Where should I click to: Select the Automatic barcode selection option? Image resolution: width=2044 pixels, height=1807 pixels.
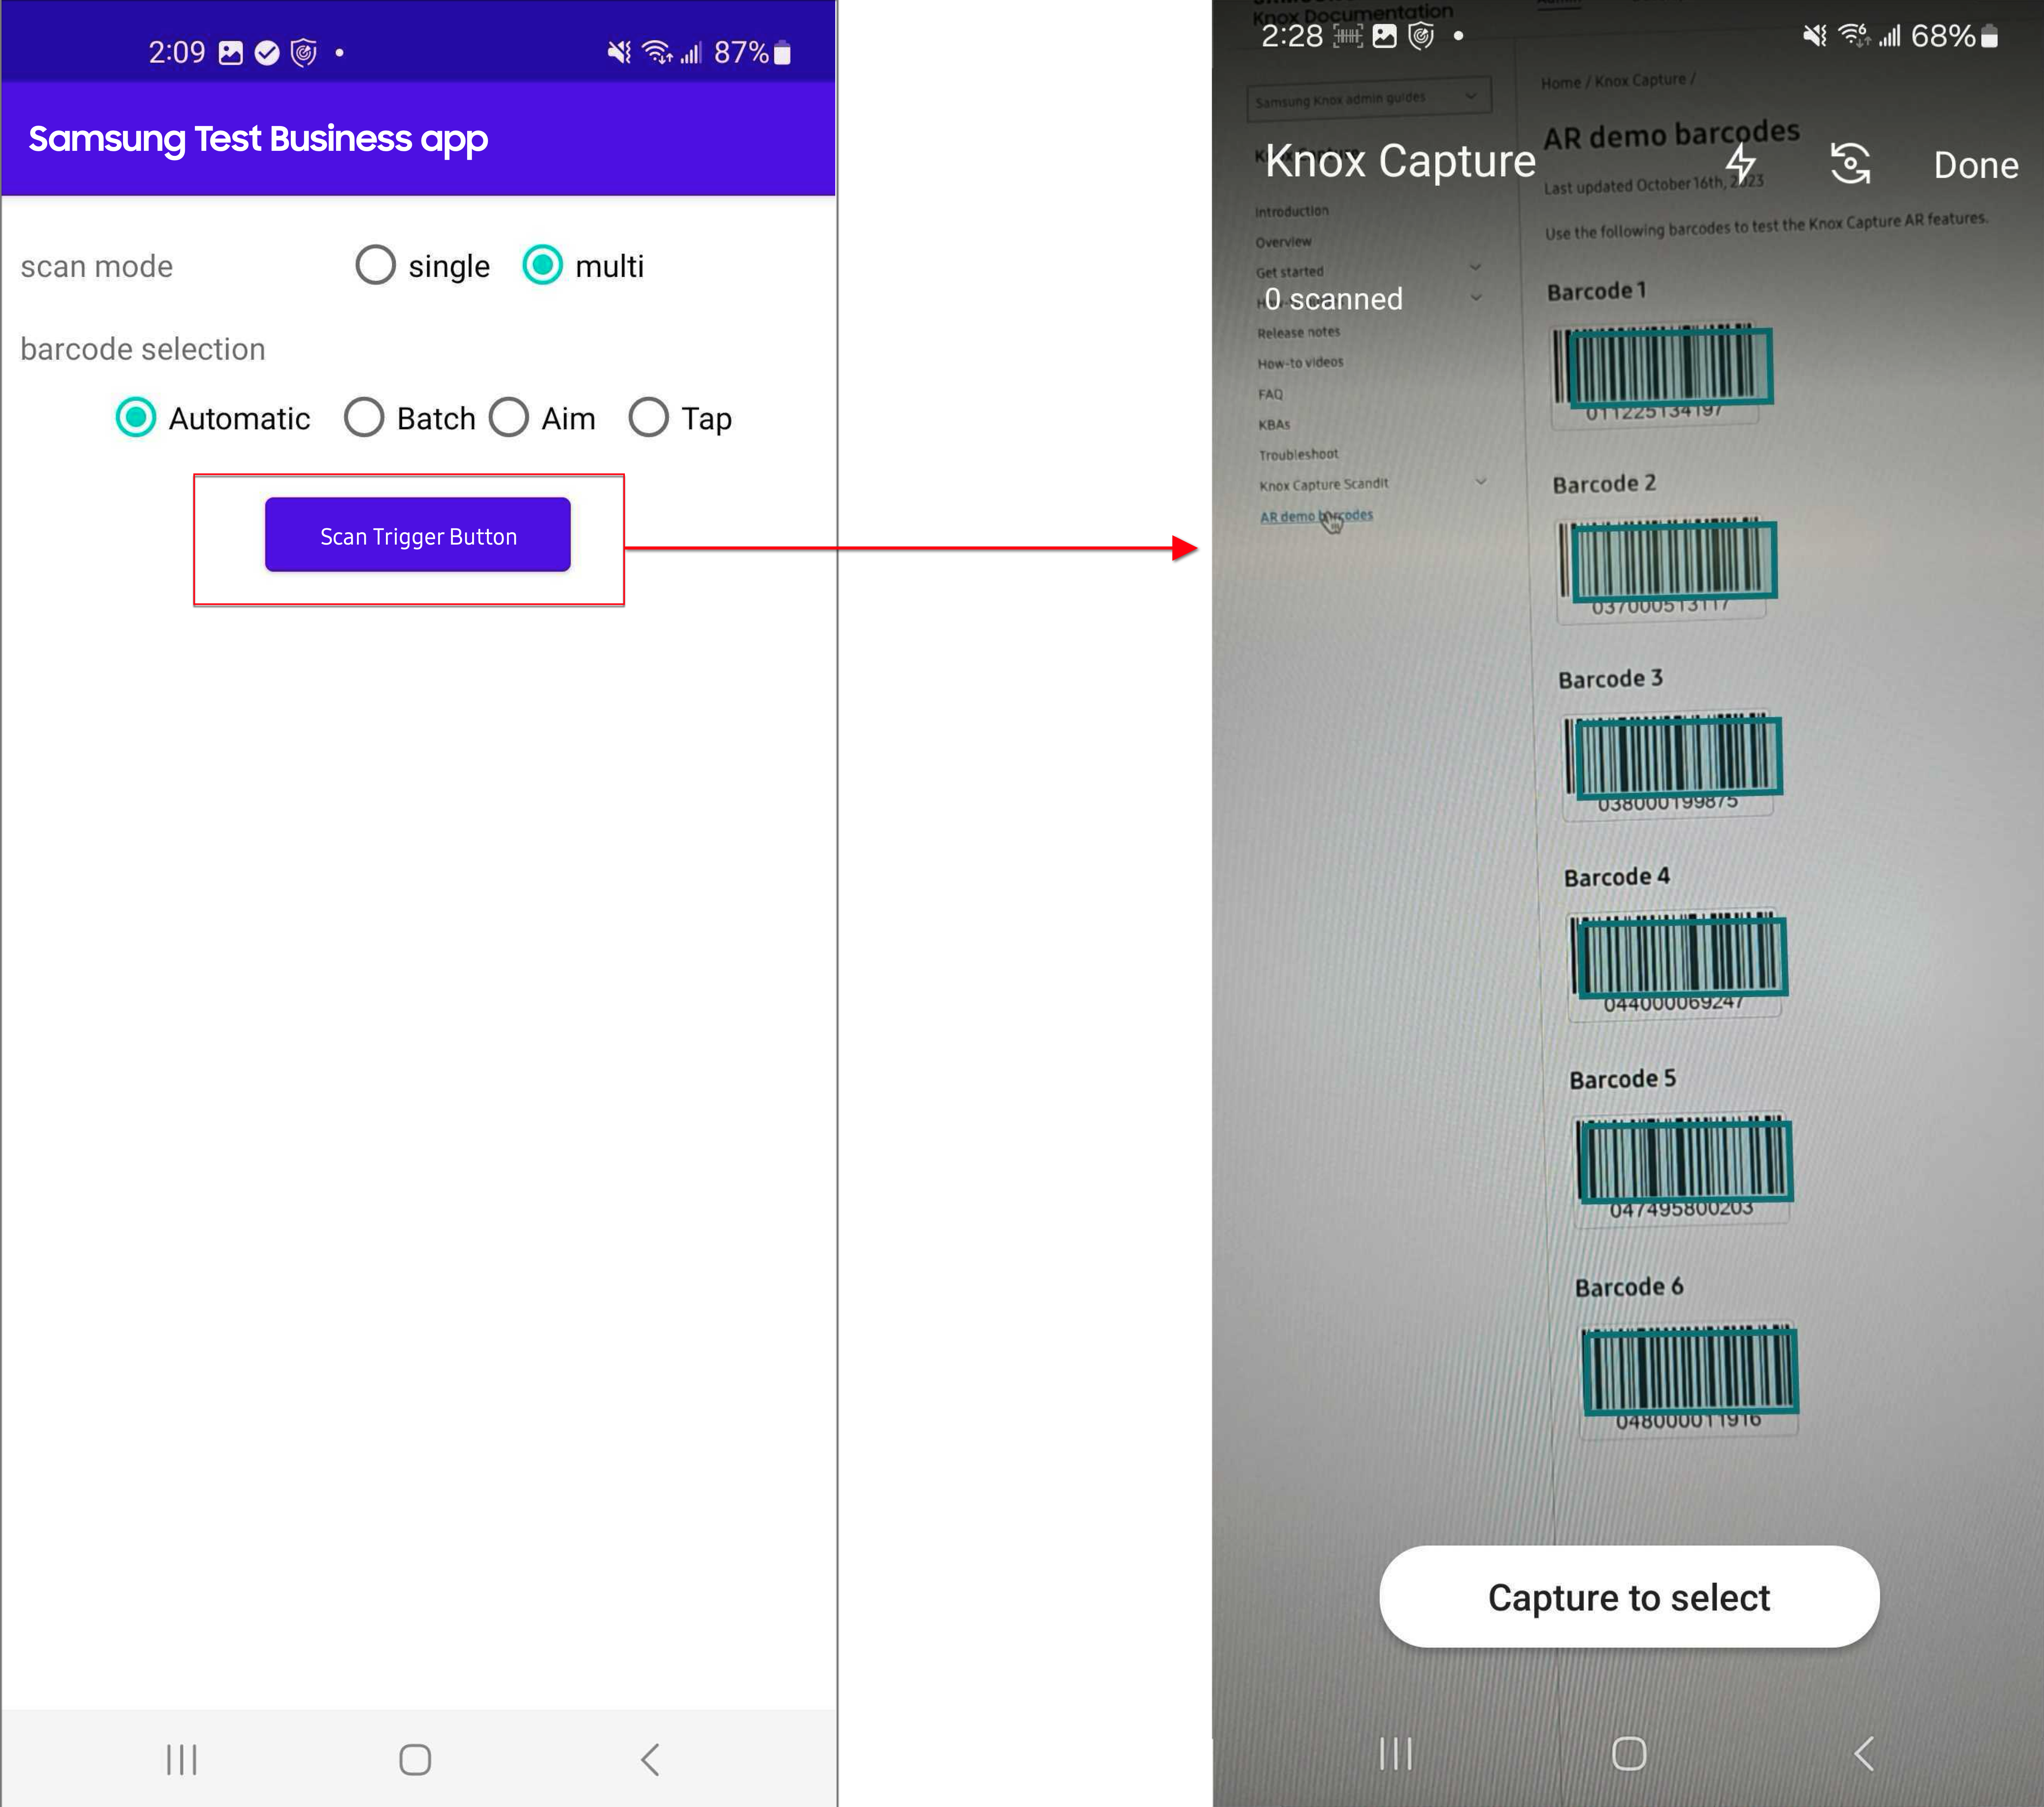[136, 417]
